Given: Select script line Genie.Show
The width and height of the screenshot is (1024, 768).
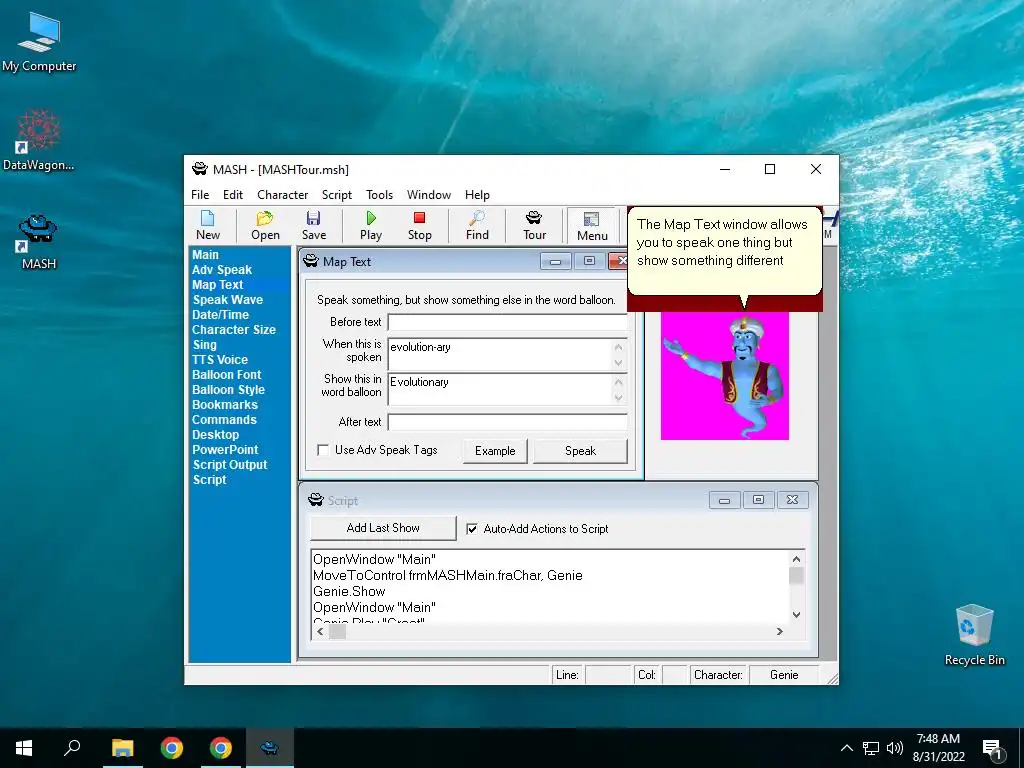Looking at the screenshot, I should [x=349, y=592].
